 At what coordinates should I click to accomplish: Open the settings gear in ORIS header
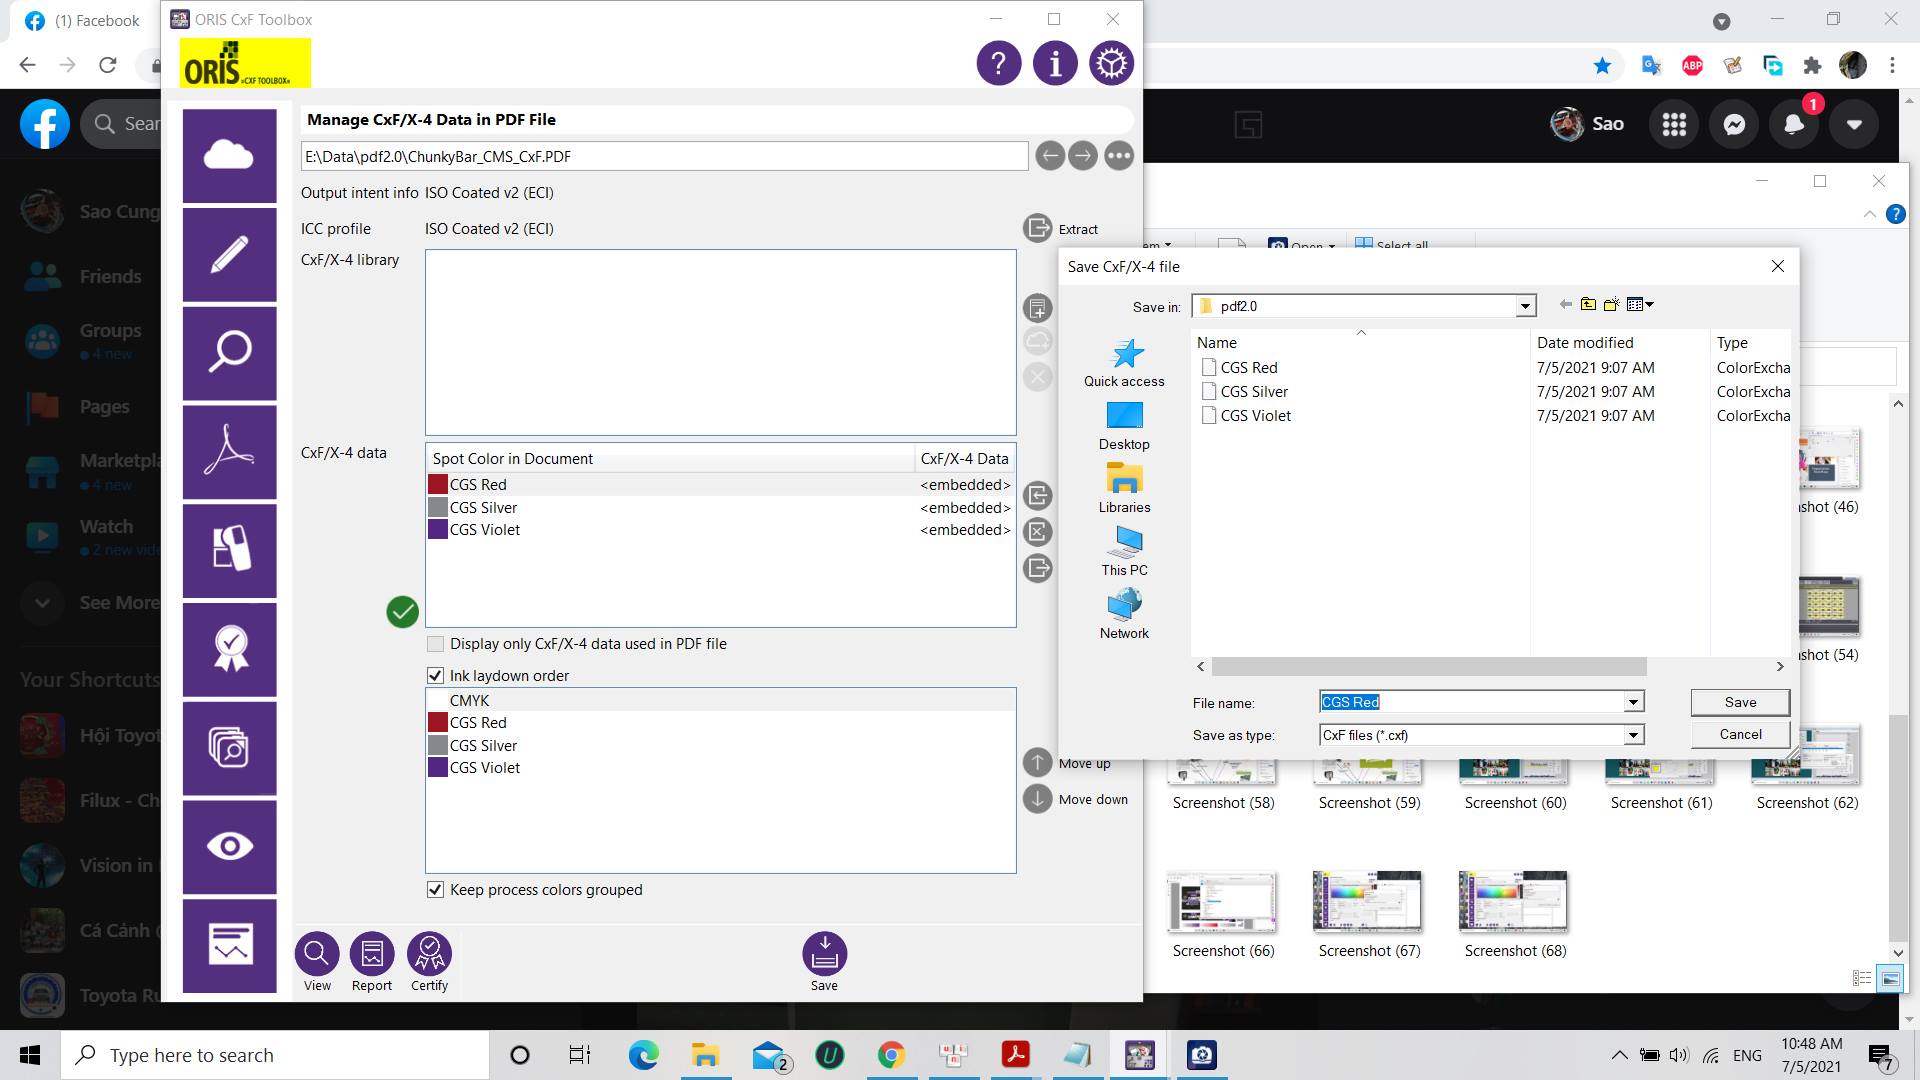click(x=1111, y=64)
